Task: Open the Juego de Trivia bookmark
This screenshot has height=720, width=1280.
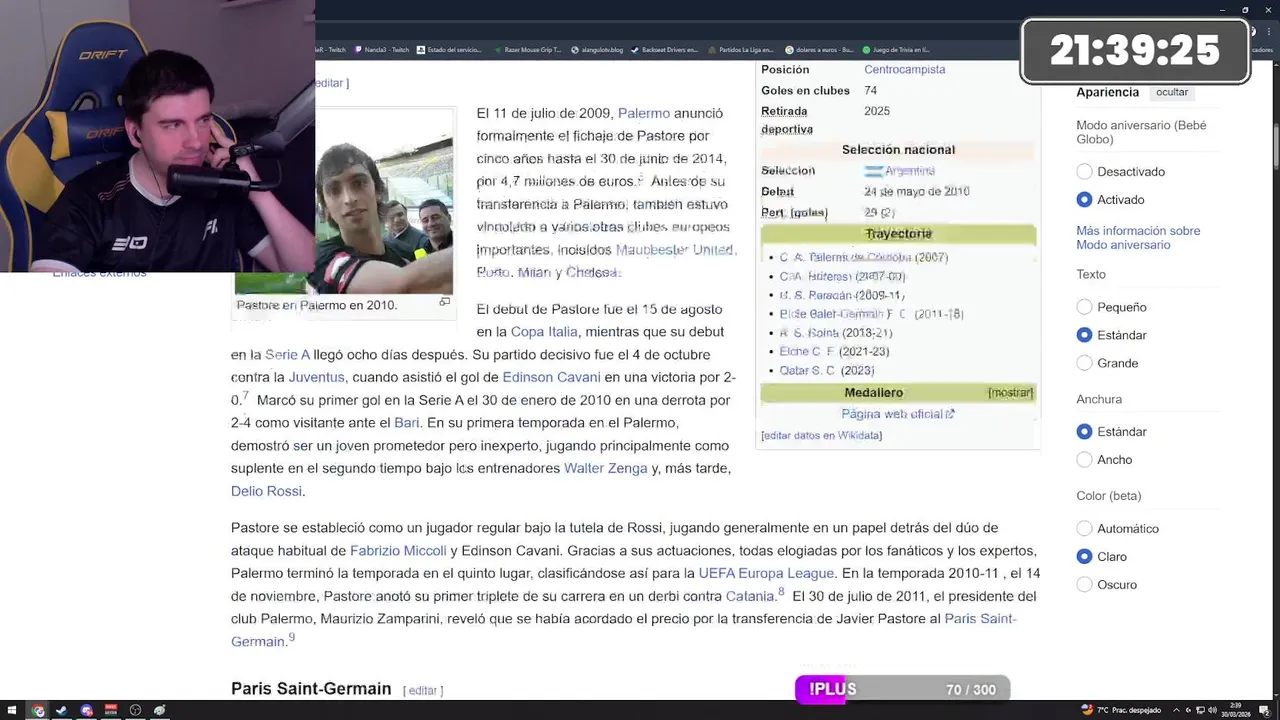Action: [896, 50]
